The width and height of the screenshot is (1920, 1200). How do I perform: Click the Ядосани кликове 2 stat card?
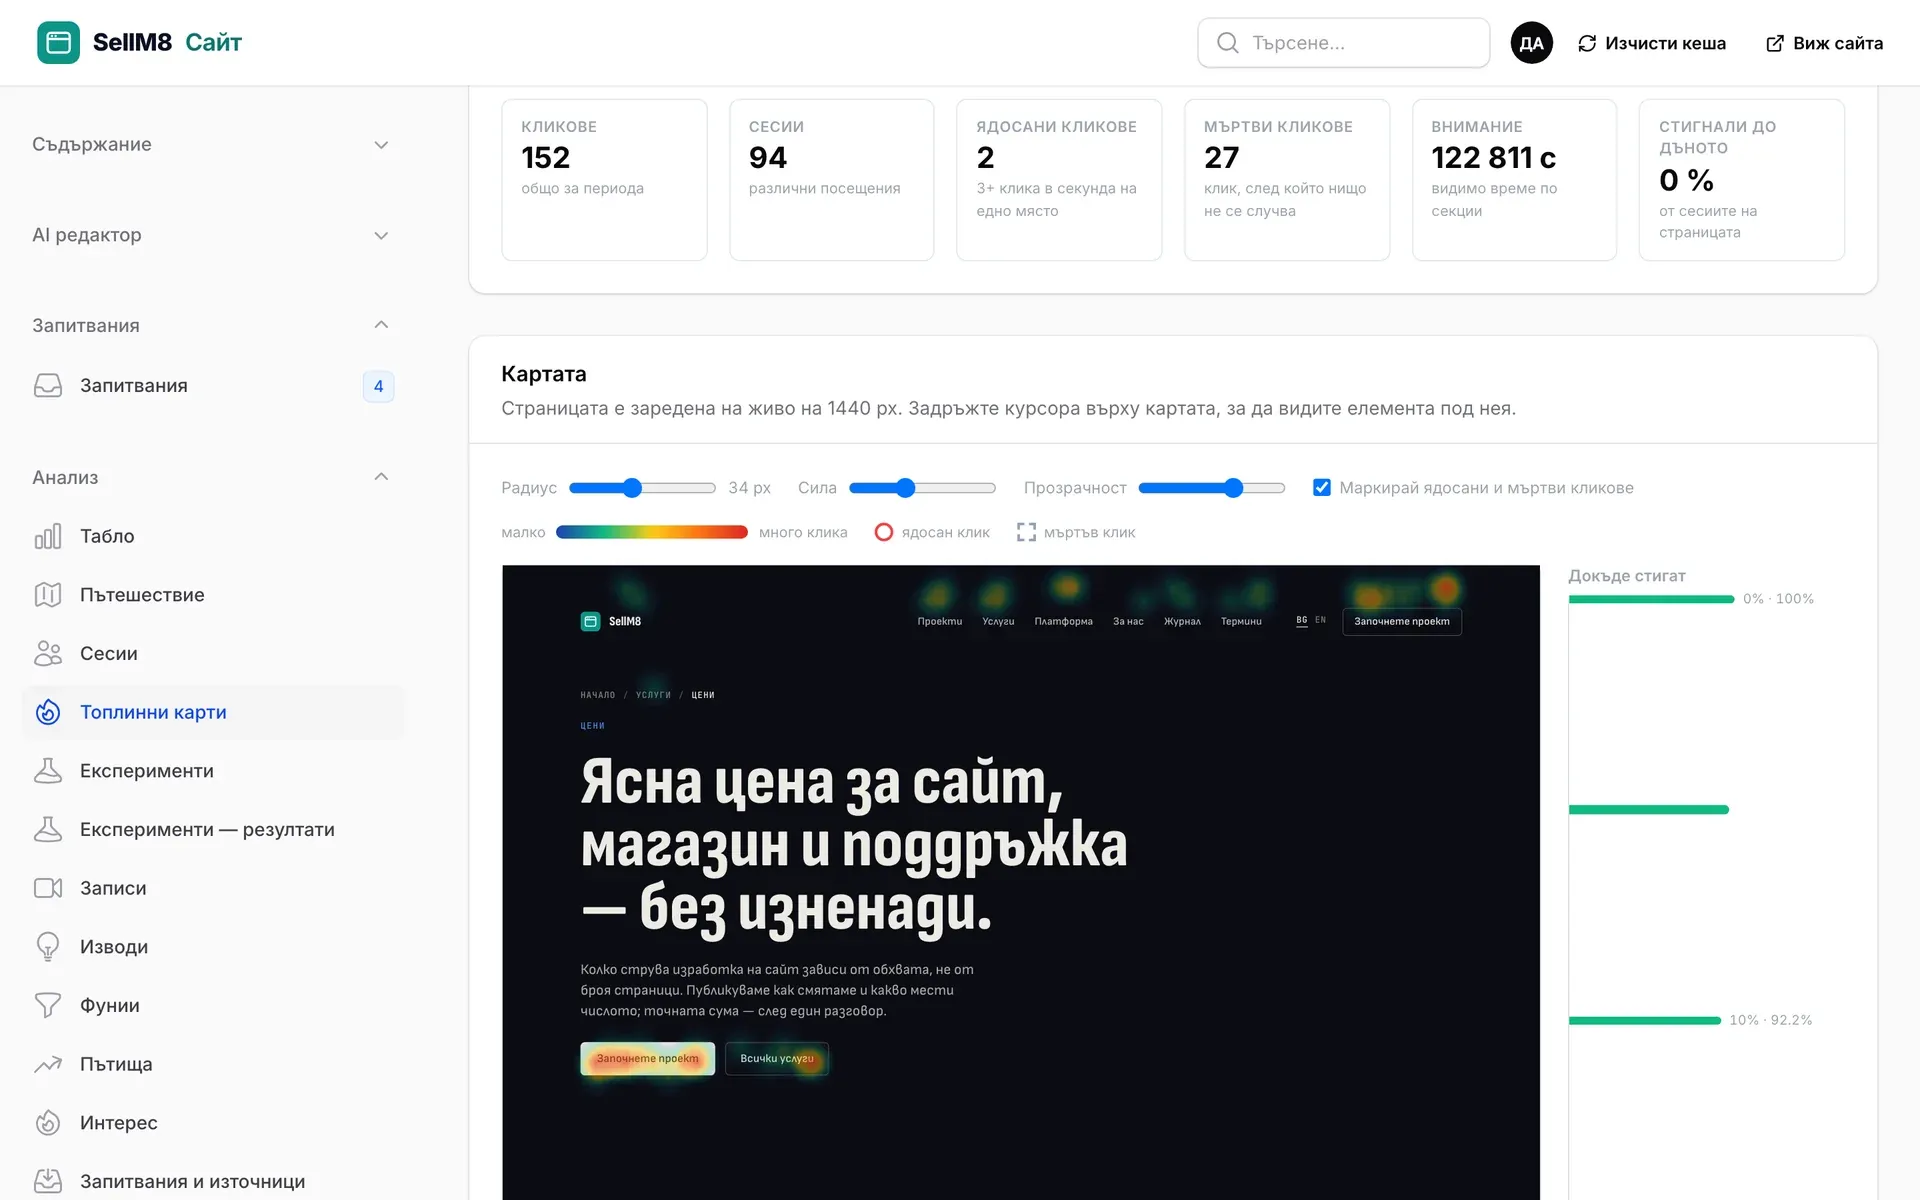coord(1059,180)
